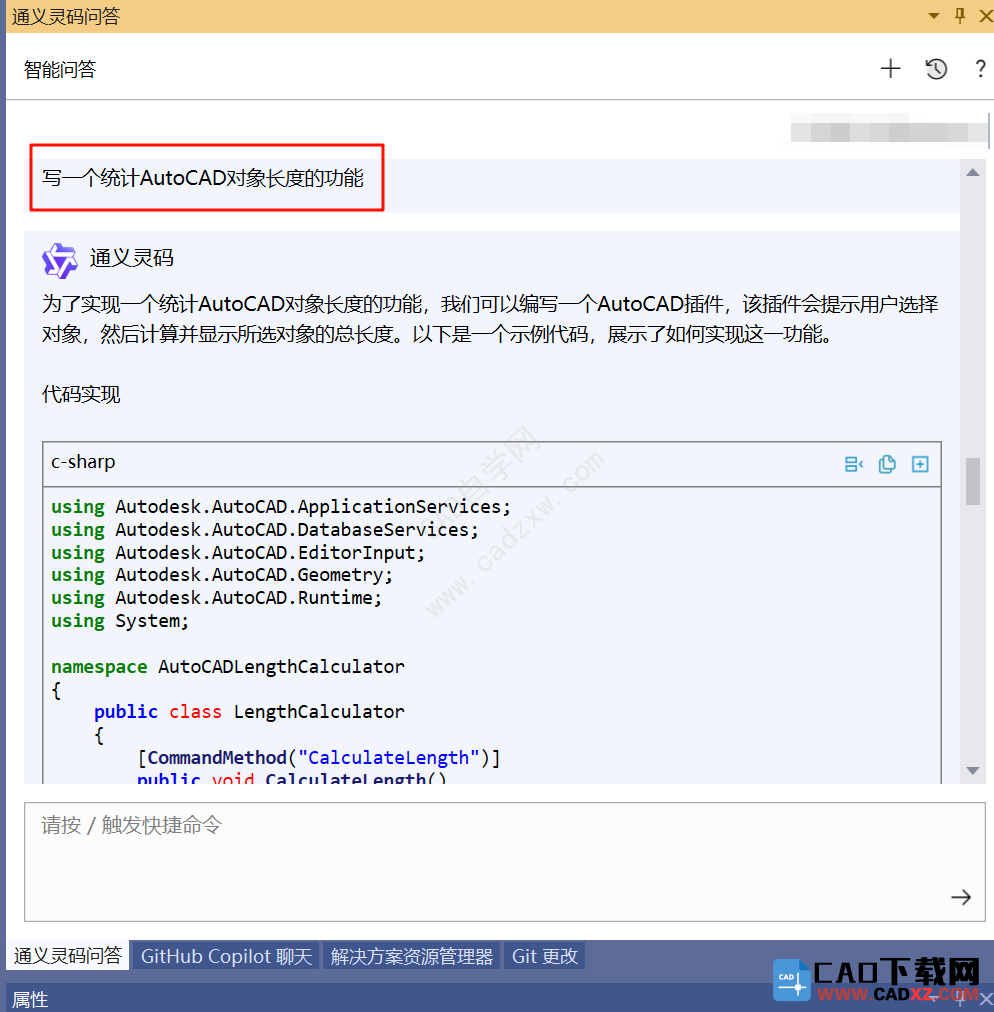994x1012 pixels.
Task: Open help question mark icon
Action: click(980, 68)
